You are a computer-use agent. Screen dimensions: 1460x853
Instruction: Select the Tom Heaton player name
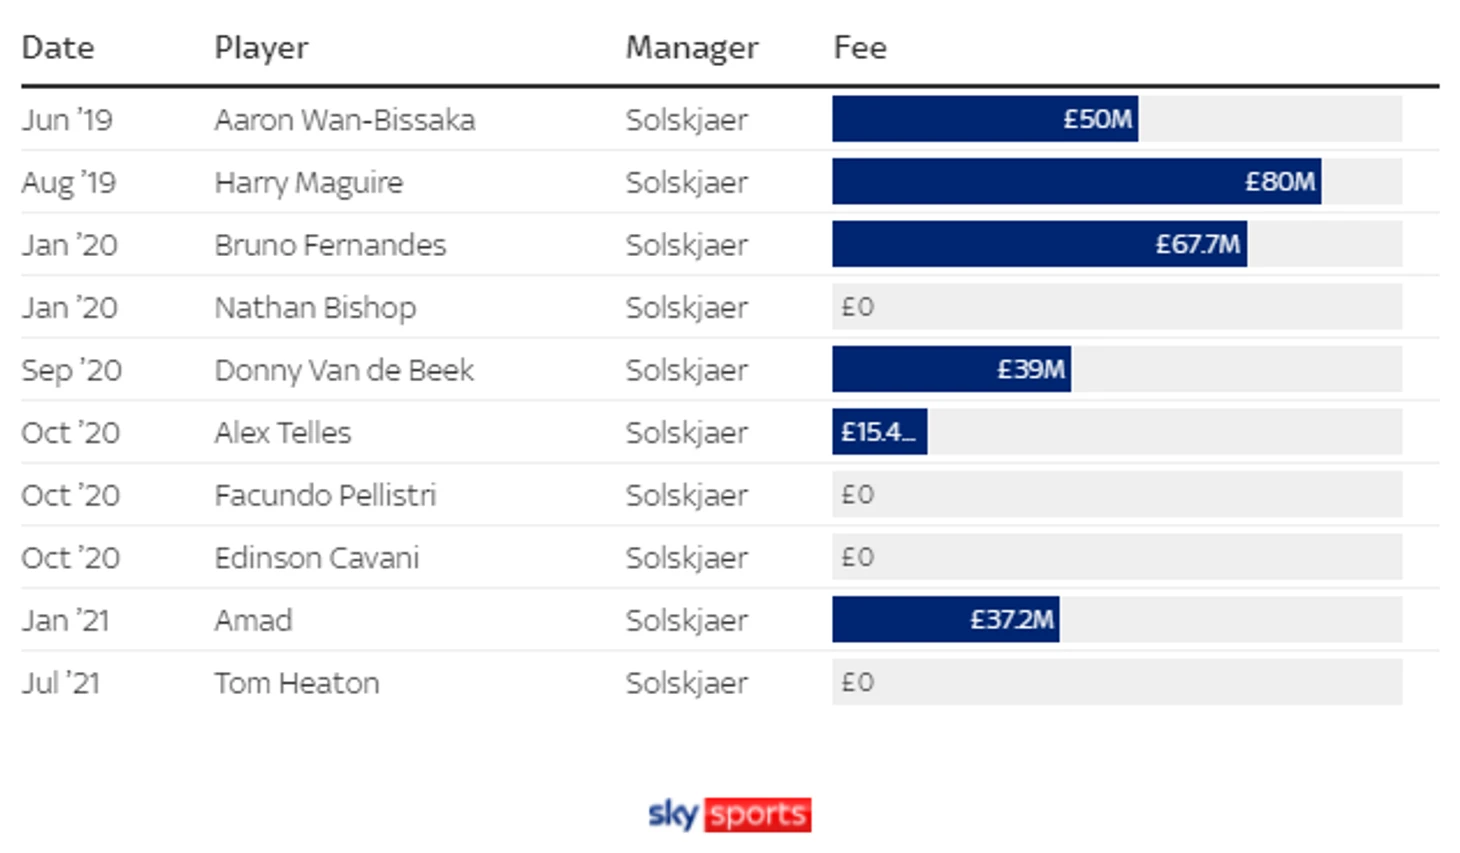[x=297, y=683]
